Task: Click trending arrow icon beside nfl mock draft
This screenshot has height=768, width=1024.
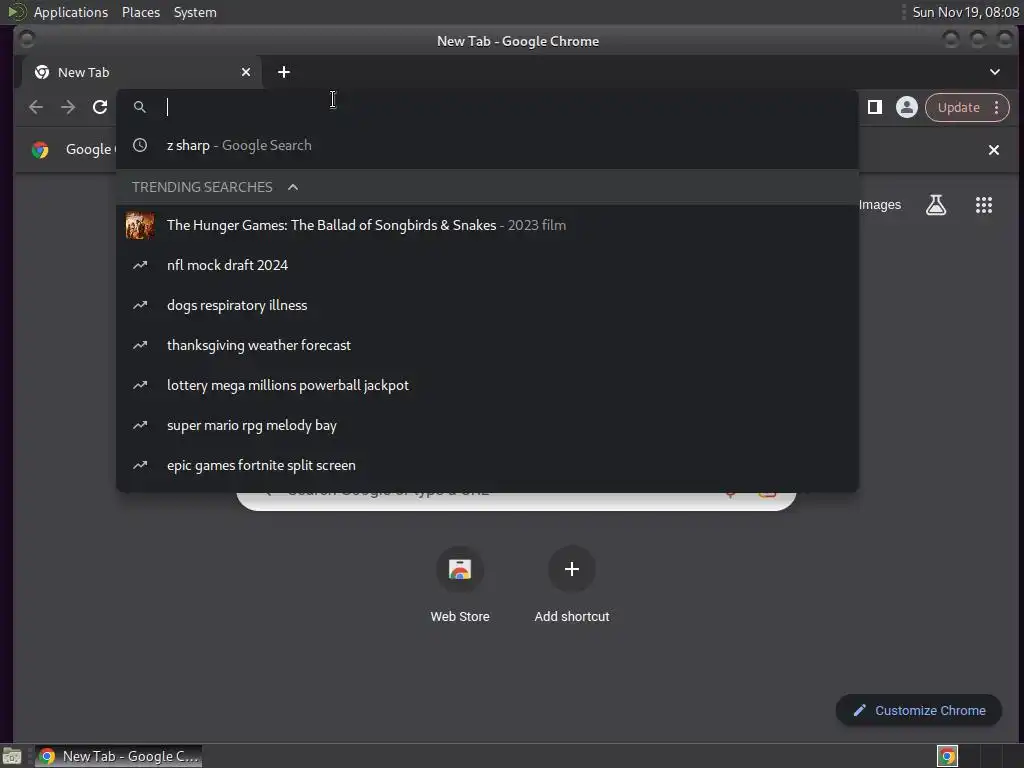Action: 140,265
